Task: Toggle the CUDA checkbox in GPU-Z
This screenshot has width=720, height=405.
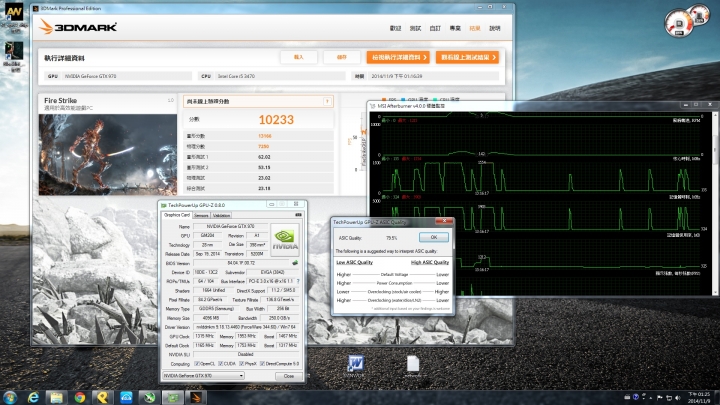Action: click(x=220, y=364)
